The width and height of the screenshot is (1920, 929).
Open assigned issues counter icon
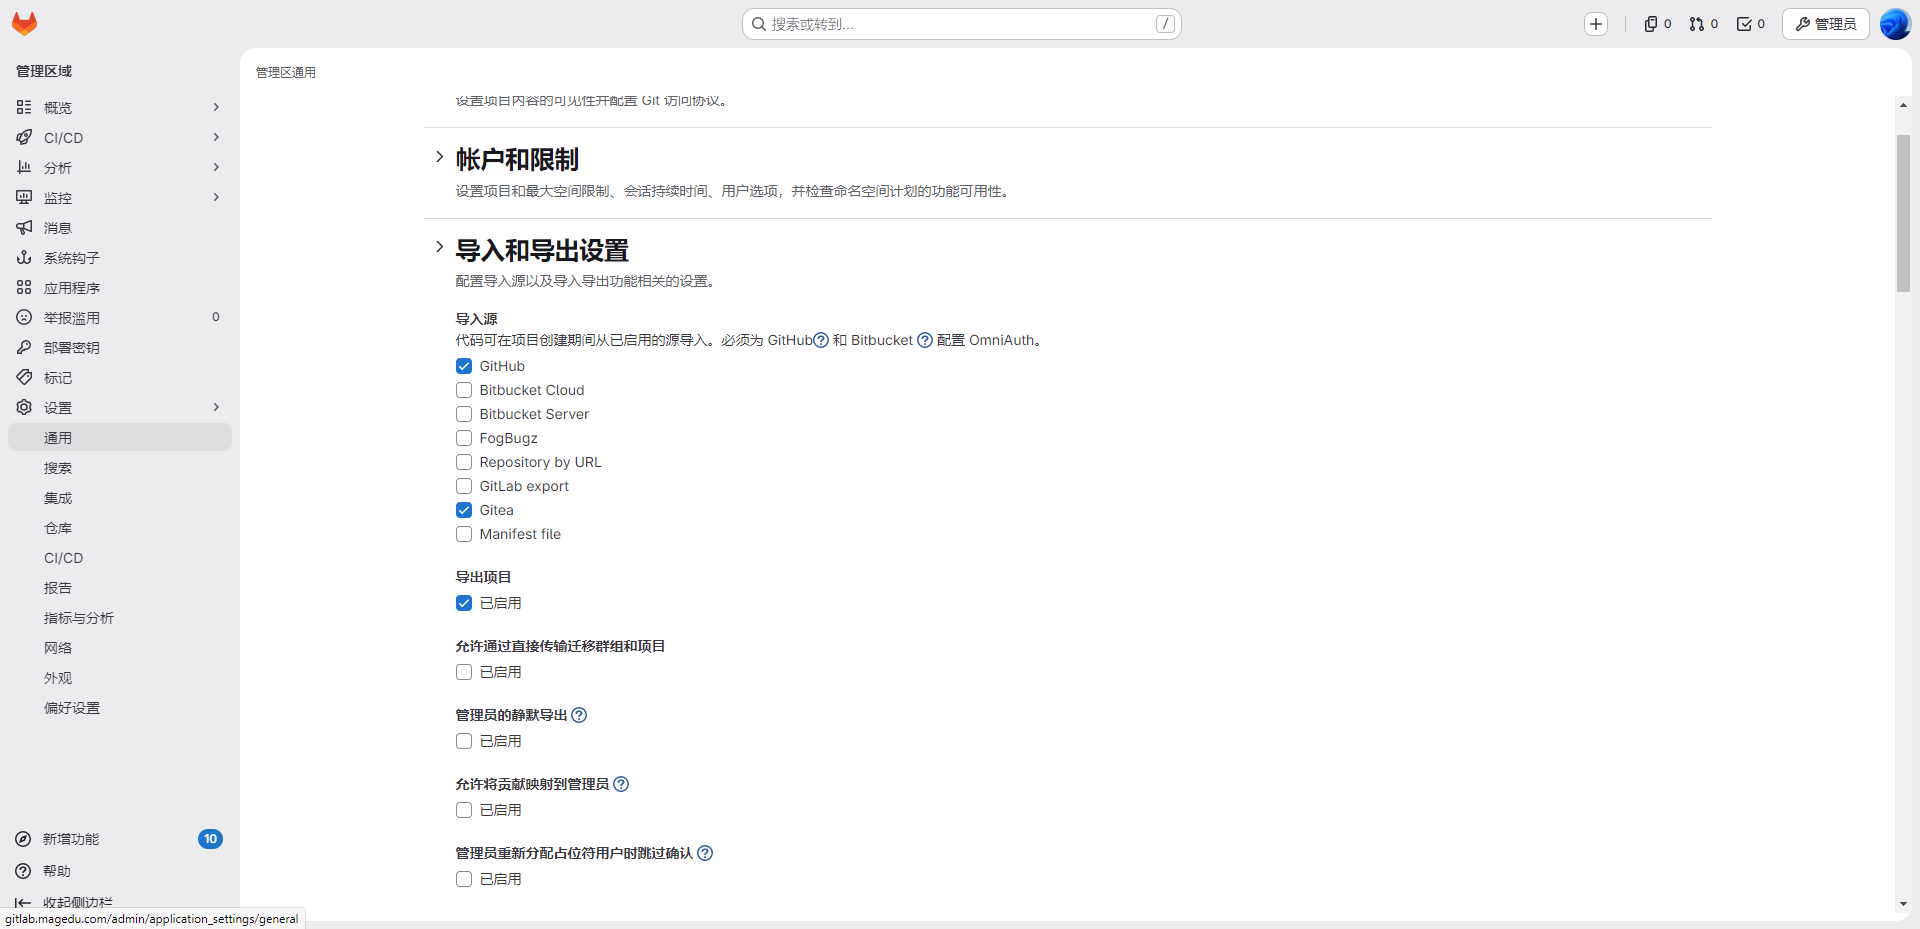1658,24
